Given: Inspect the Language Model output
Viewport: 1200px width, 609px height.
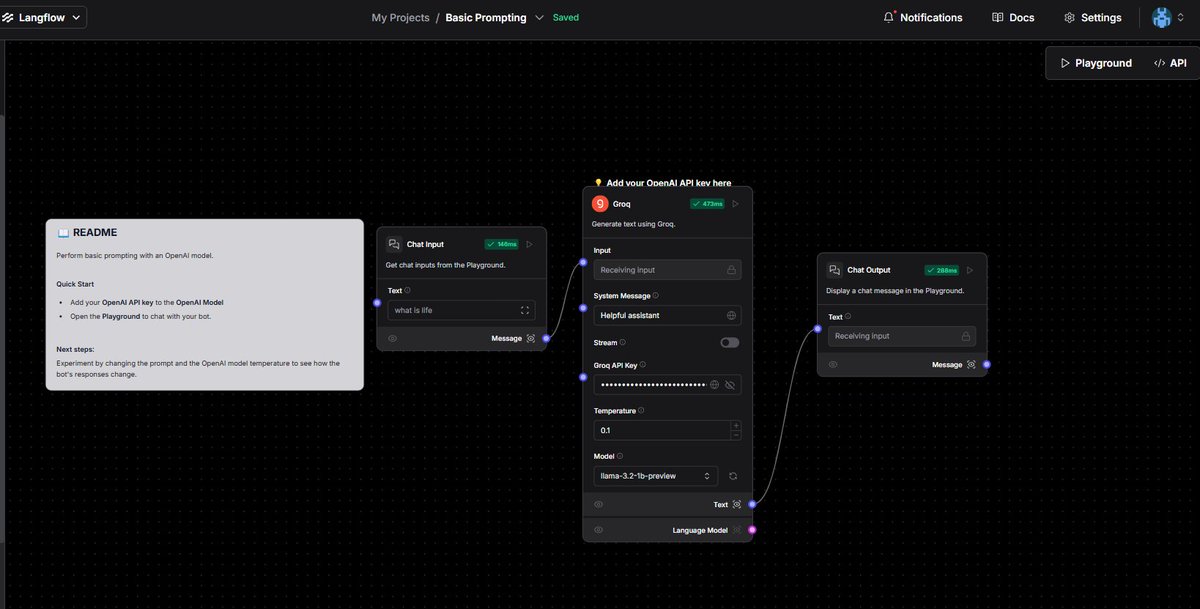Looking at the screenshot, I should pyautogui.click(x=737, y=530).
